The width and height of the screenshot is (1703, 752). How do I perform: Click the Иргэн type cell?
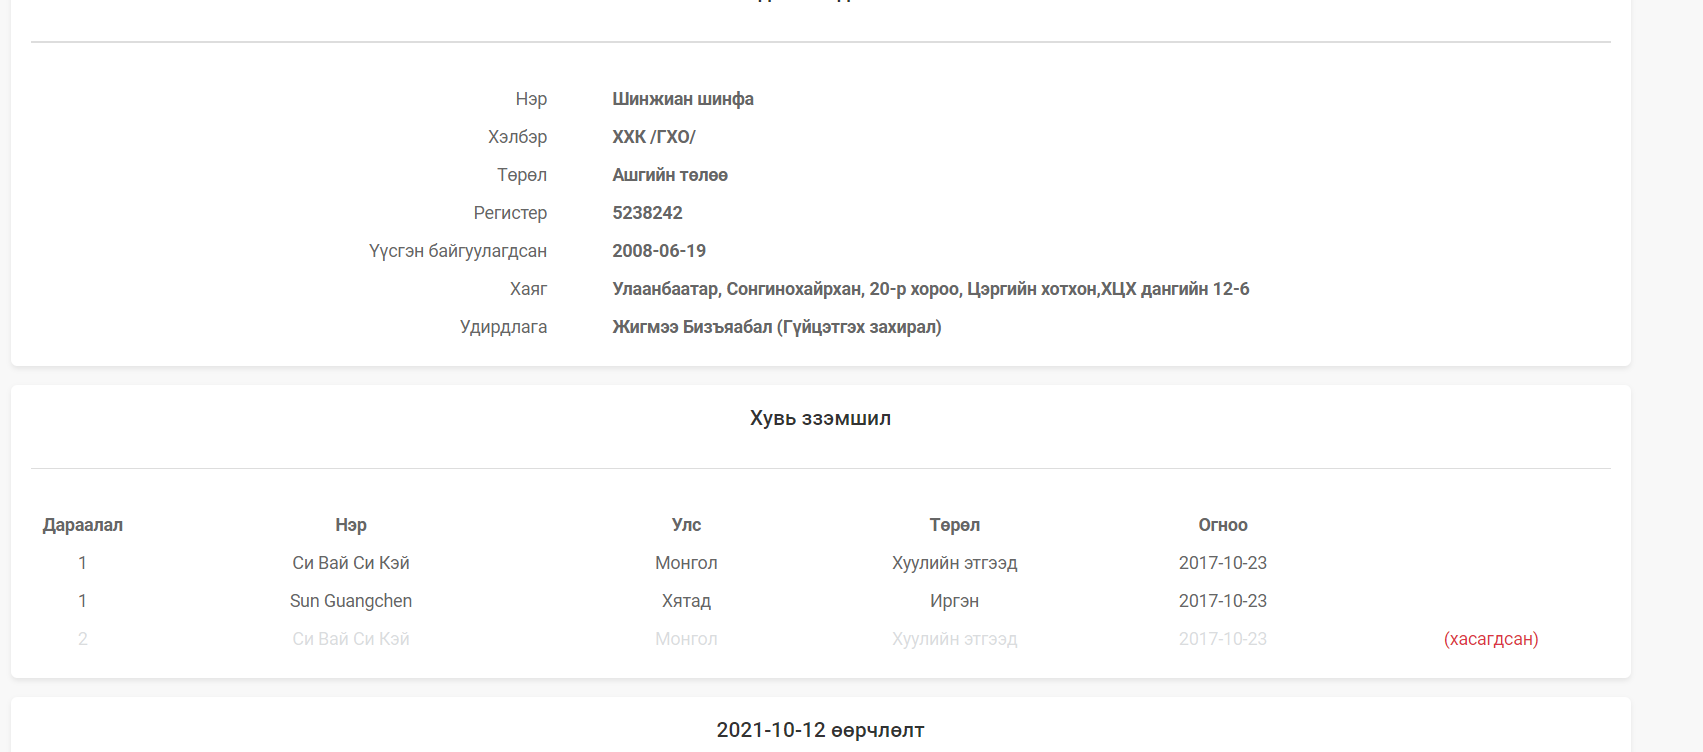click(954, 601)
